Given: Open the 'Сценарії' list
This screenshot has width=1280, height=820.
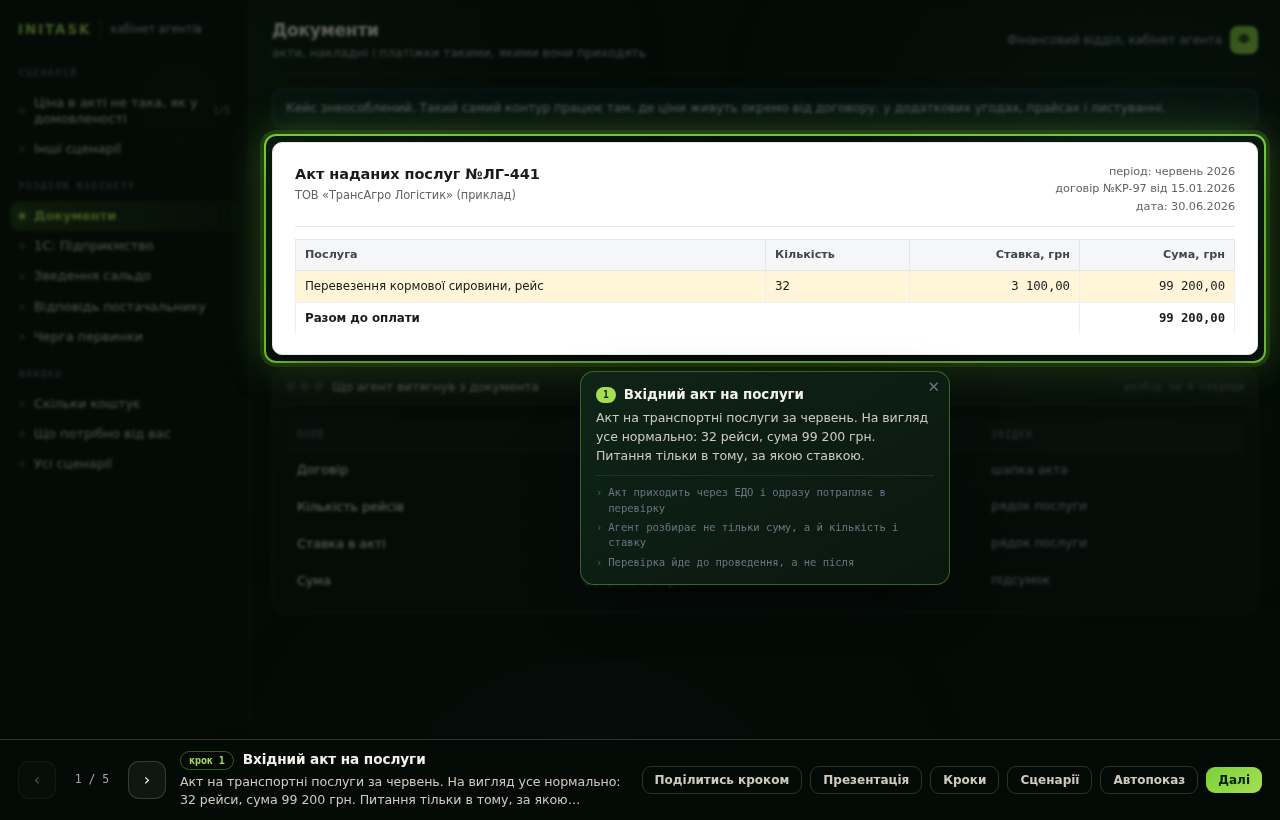Looking at the screenshot, I should (x=1049, y=780).
